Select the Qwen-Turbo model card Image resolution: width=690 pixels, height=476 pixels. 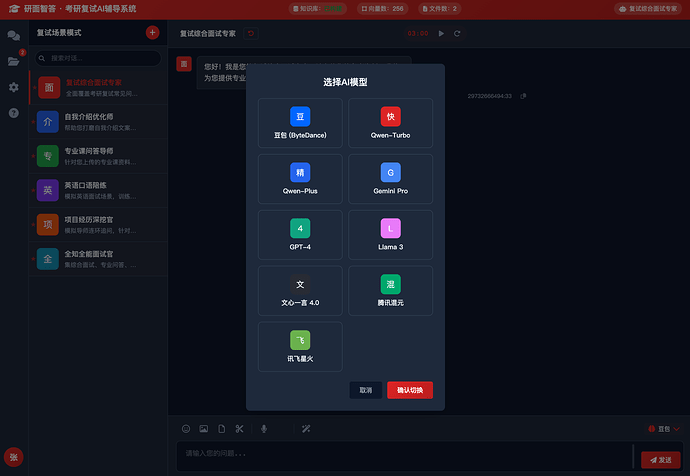click(390, 123)
